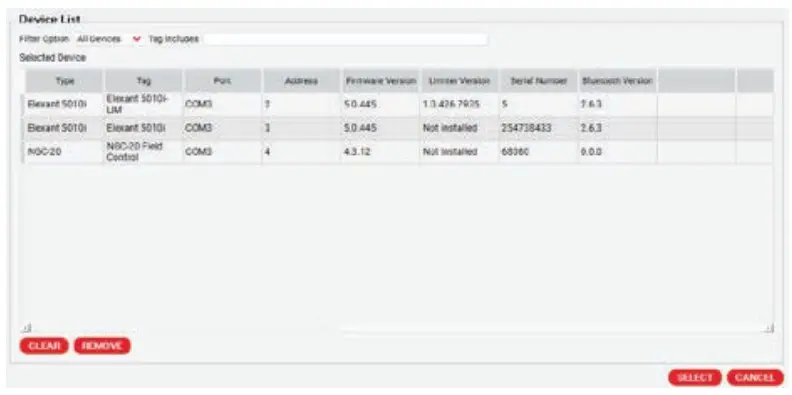Confirm with the SELECT button
The height and width of the screenshot is (395, 792).
click(695, 377)
